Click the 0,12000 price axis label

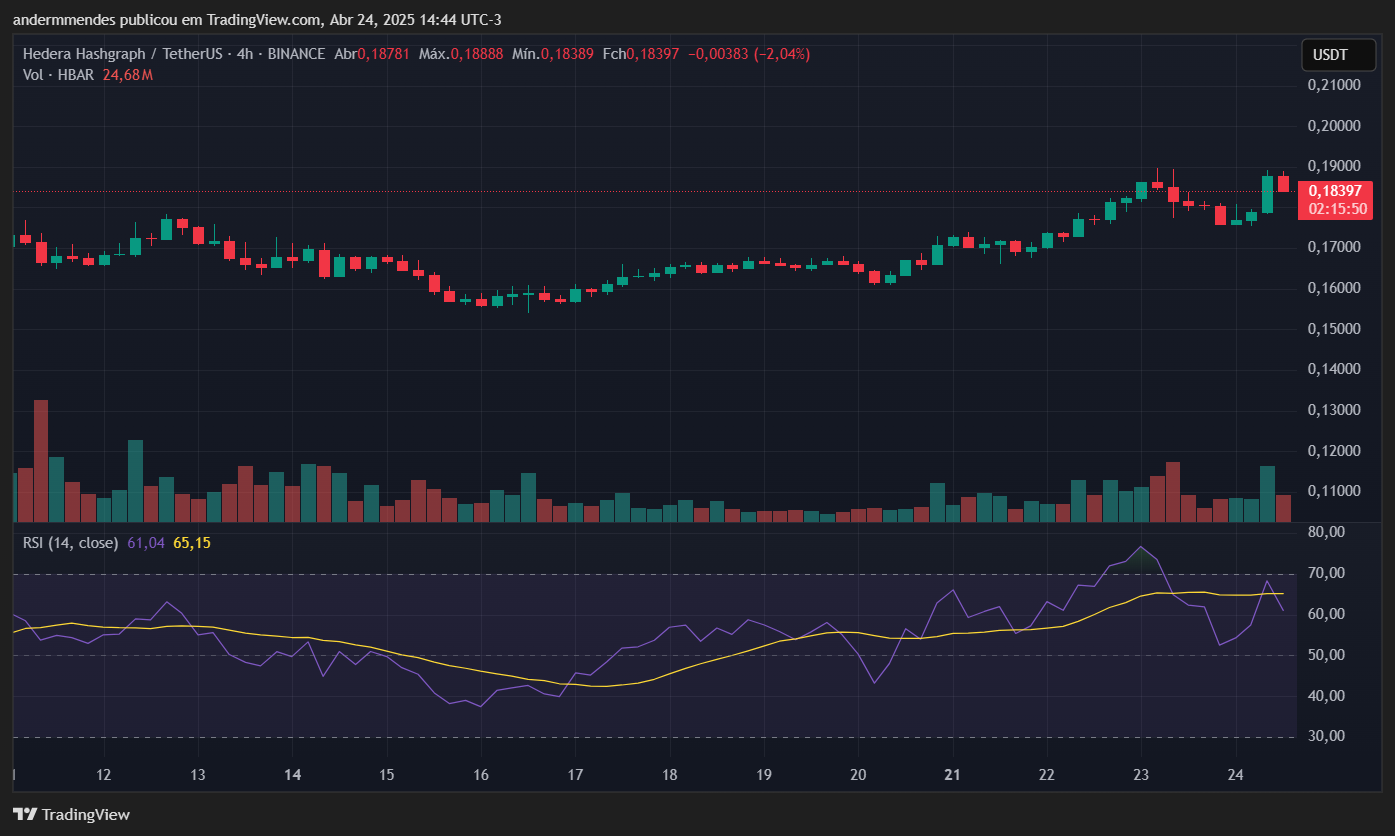[1334, 451]
